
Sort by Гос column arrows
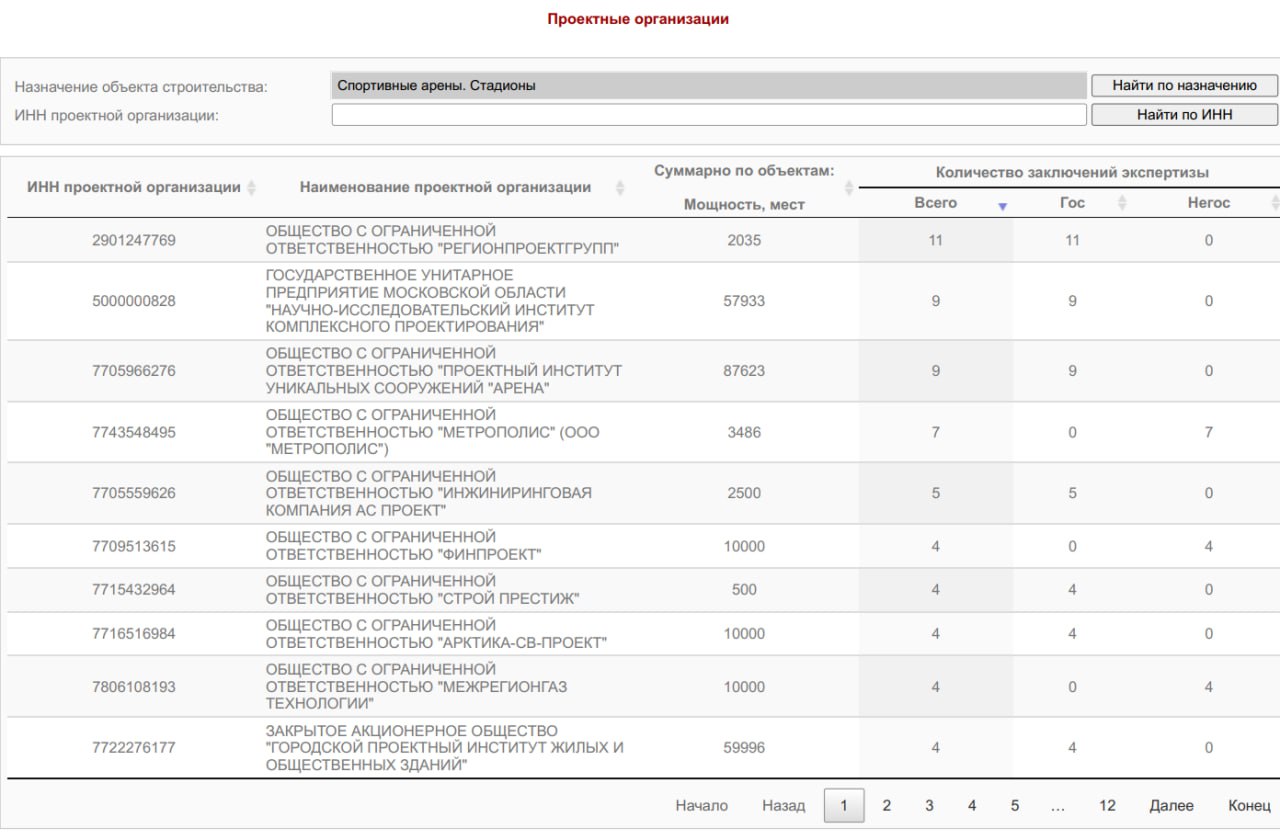[1122, 203]
